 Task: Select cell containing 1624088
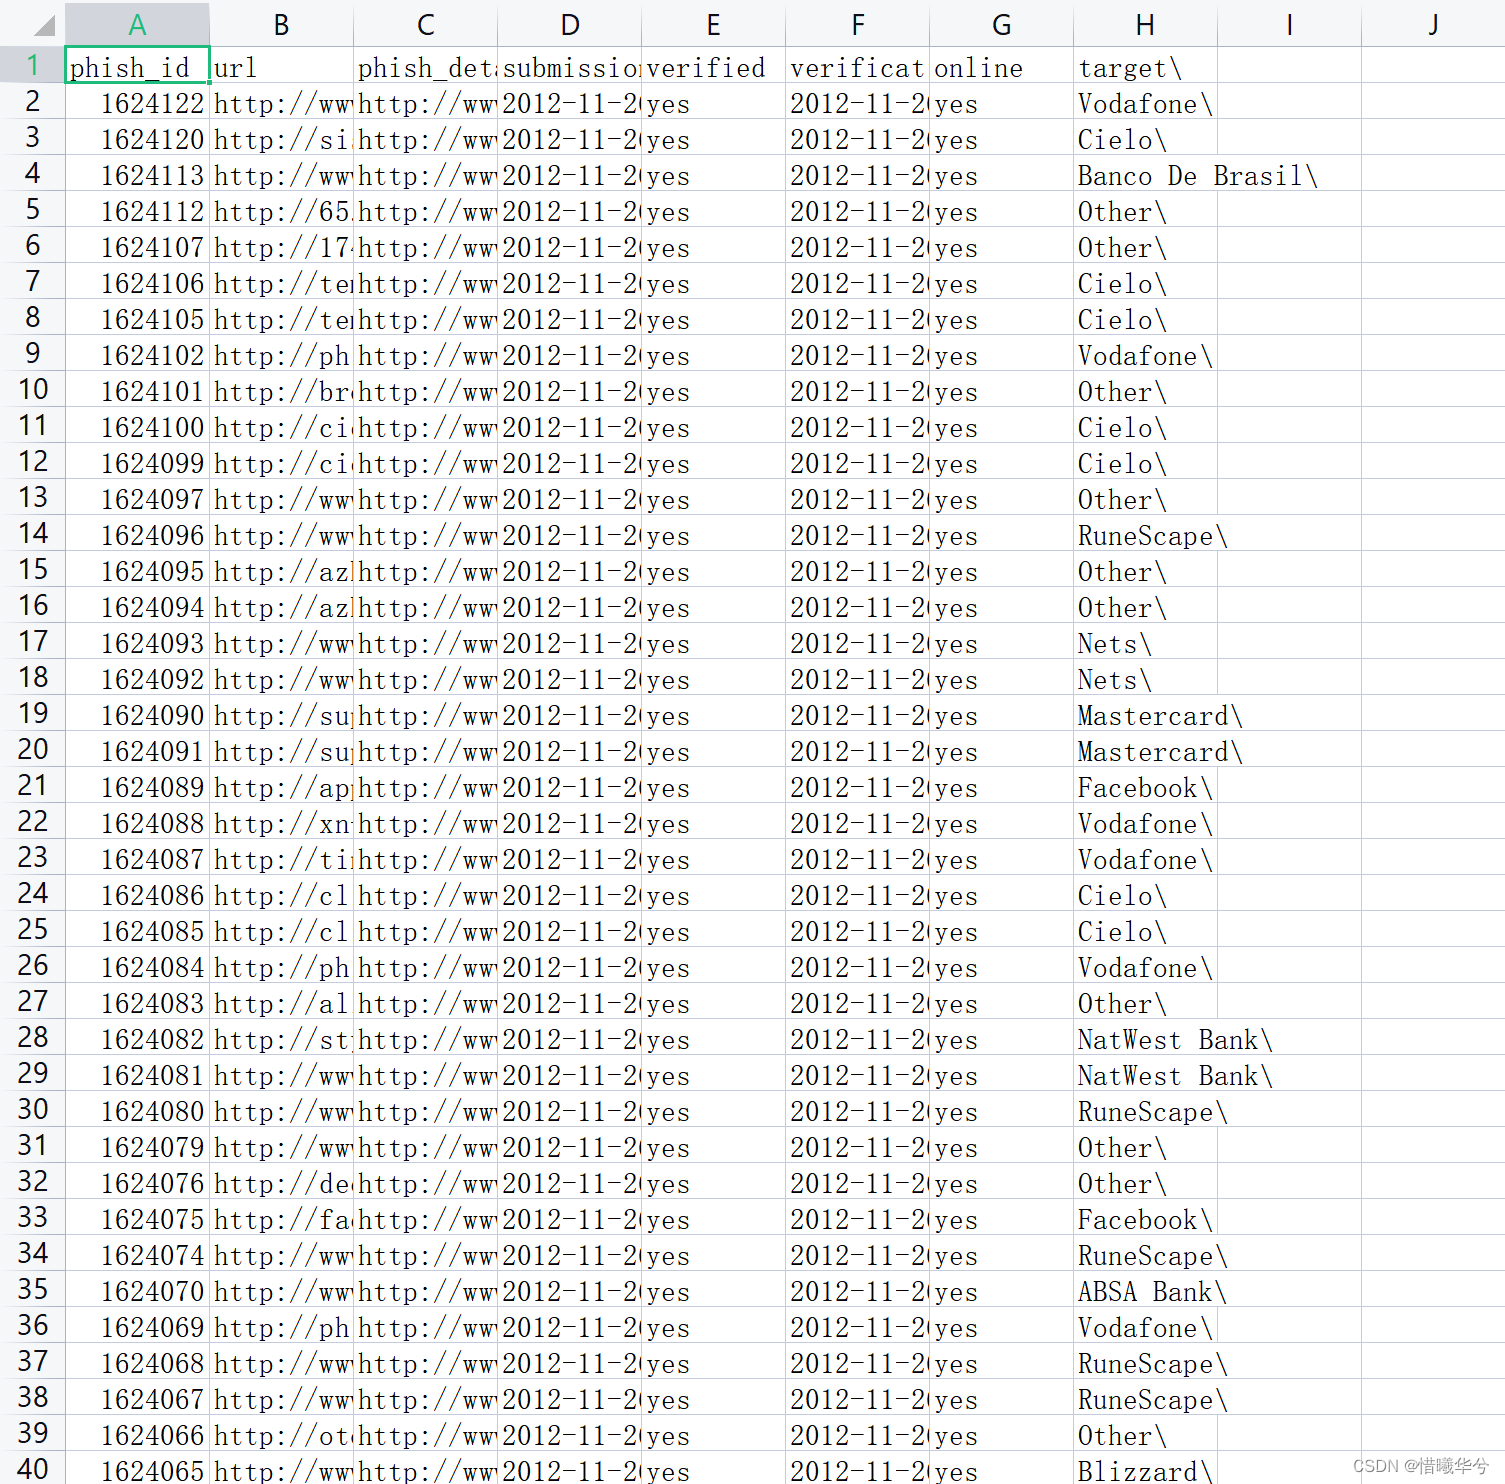[137, 821]
